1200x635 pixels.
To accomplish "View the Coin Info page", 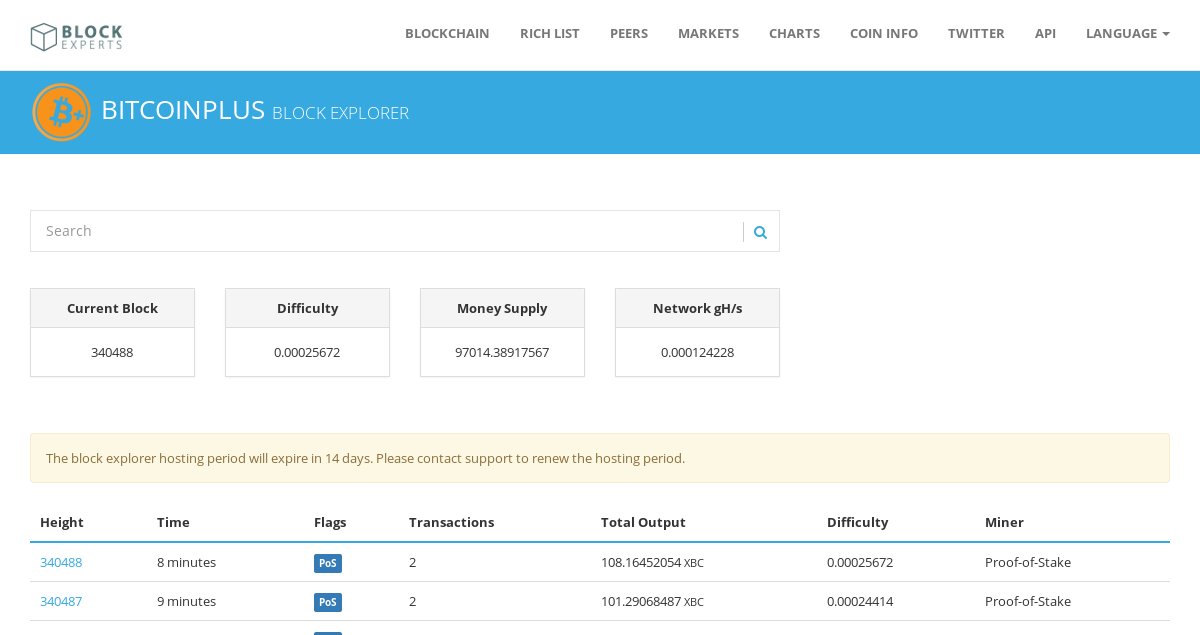I will point(884,33).
